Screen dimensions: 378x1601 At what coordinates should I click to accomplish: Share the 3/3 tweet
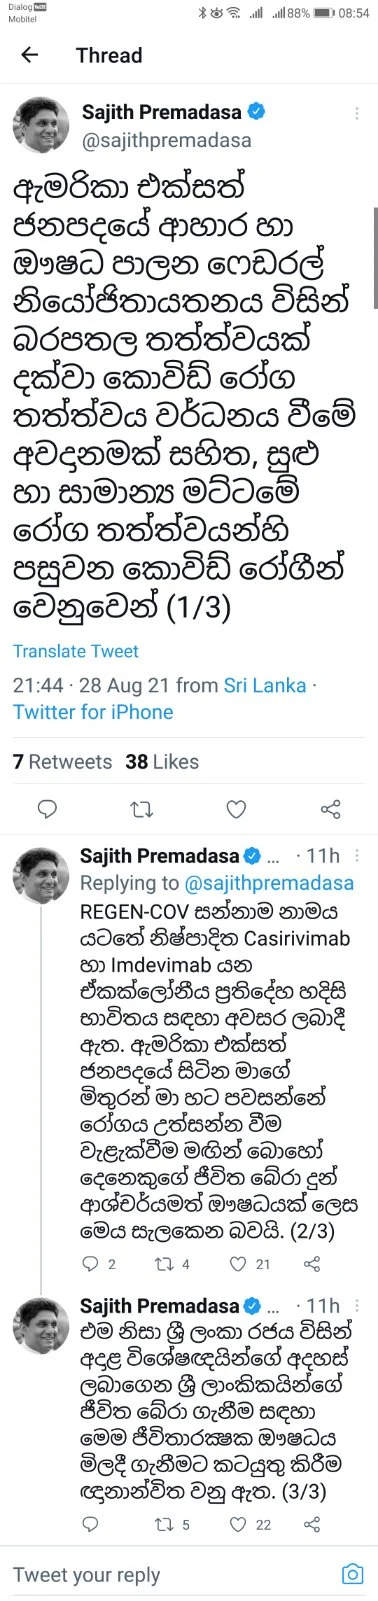312,1524
